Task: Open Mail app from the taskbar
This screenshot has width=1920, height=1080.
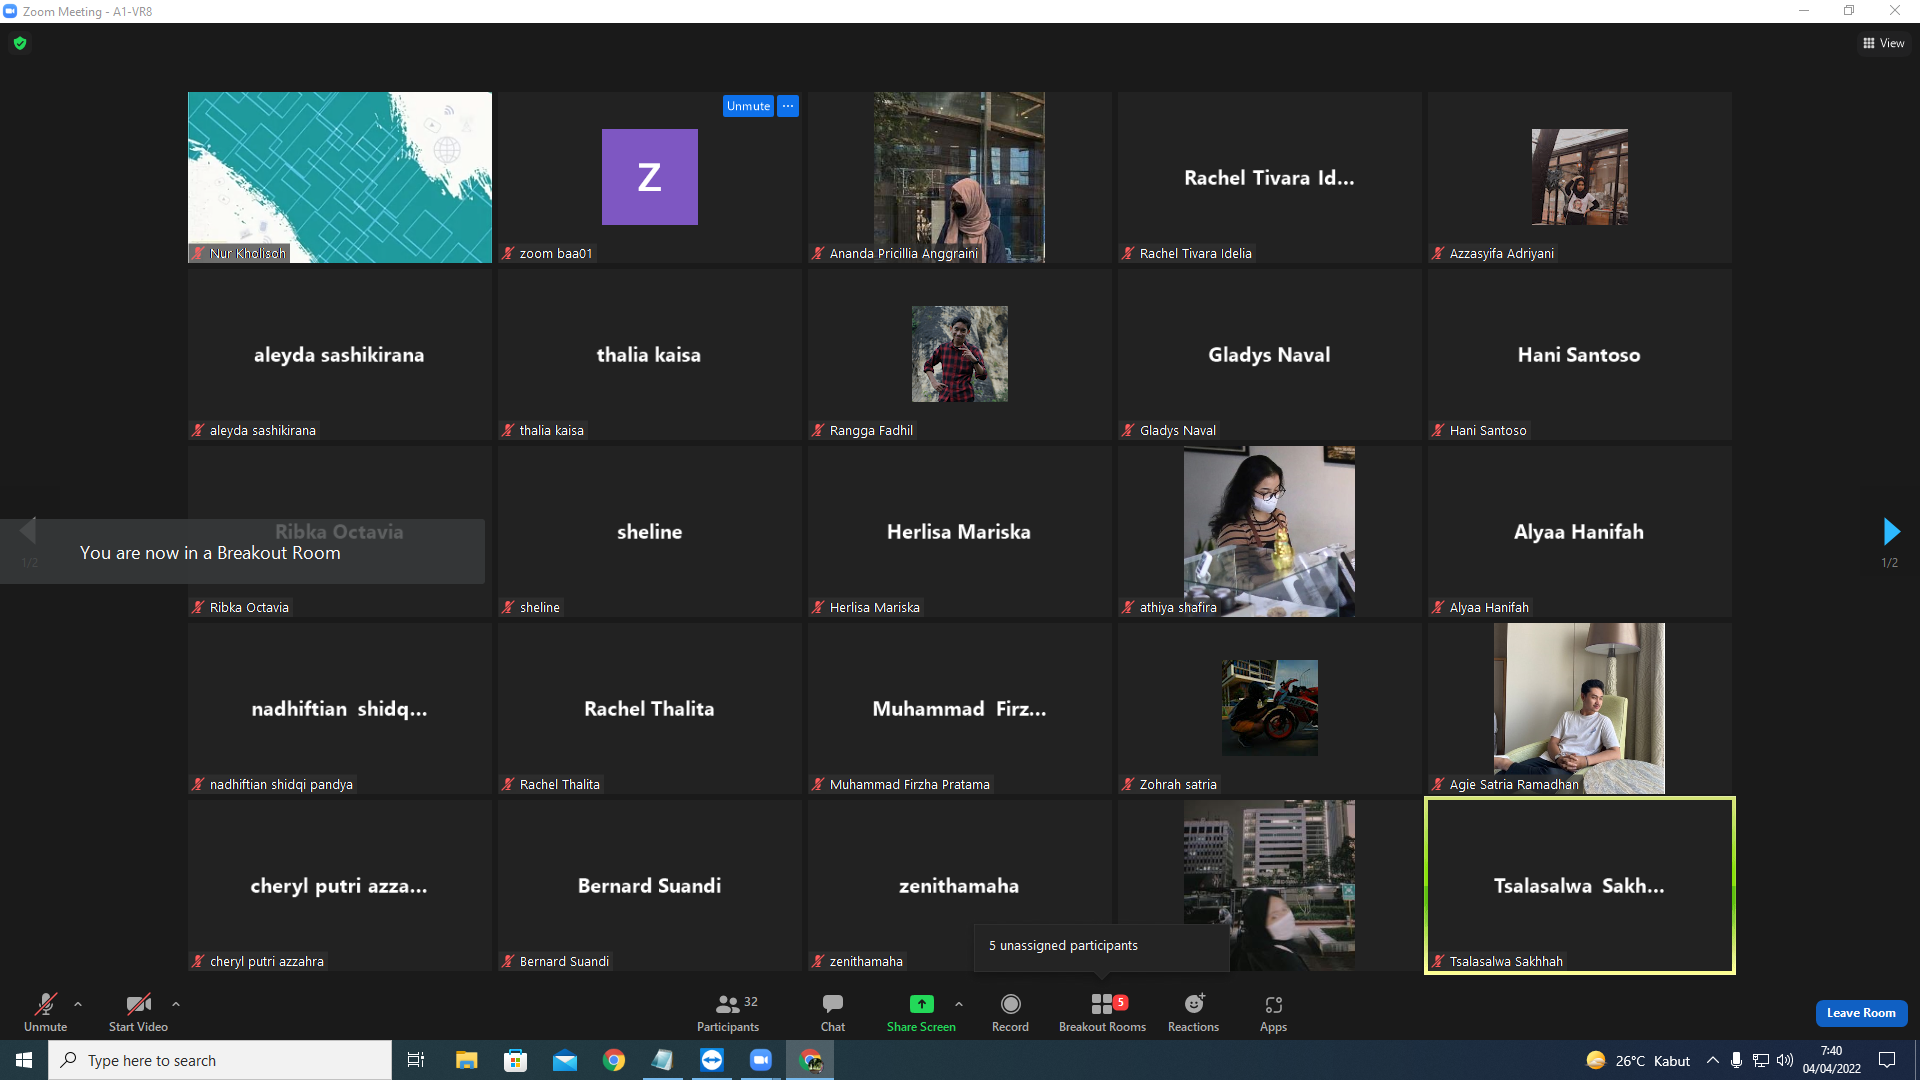Action: pyautogui.click(x=564, y=1060)
